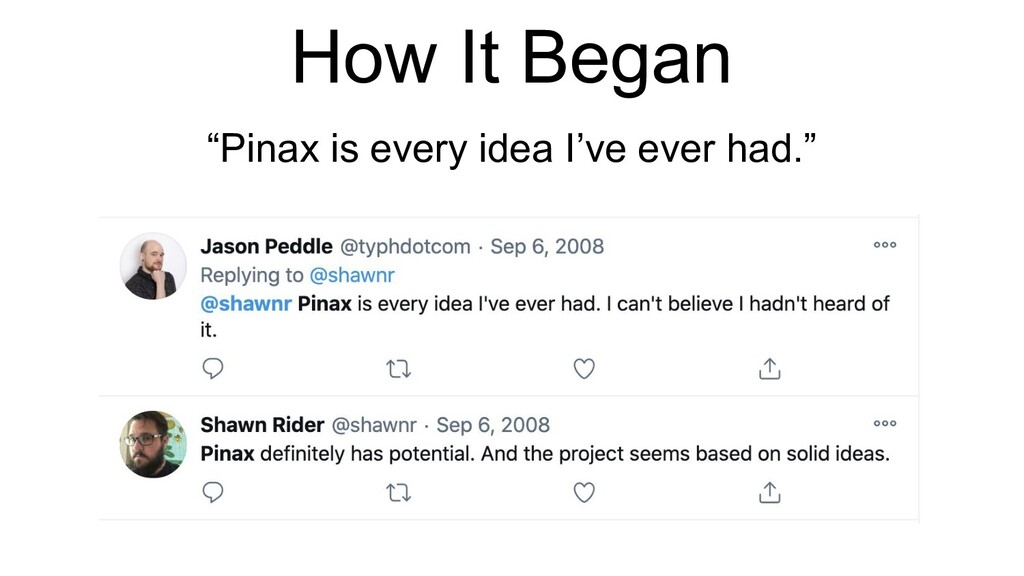Open Shawn Rider's Sep 6, 2008 timestamp
The image size is (1024, 576).
(x=493, y=424)
